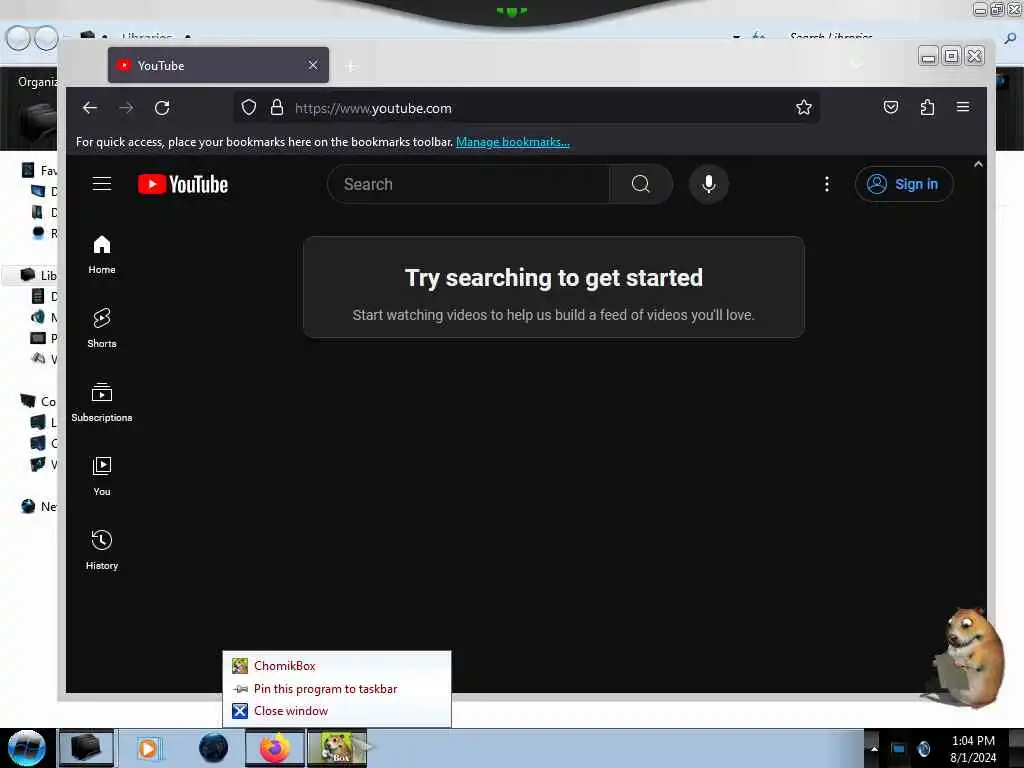The height and width of the screenshot is (768, 1024).
Task: Open the You section in the sidebar
Action: click(x=102, y=477)
